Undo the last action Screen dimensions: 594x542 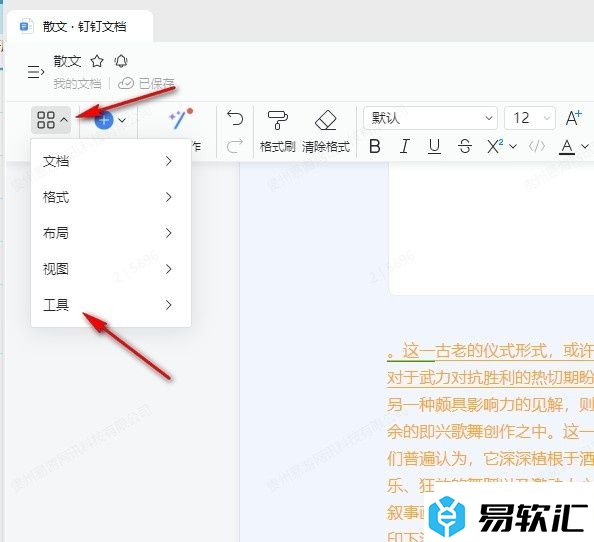coord(235,118)
